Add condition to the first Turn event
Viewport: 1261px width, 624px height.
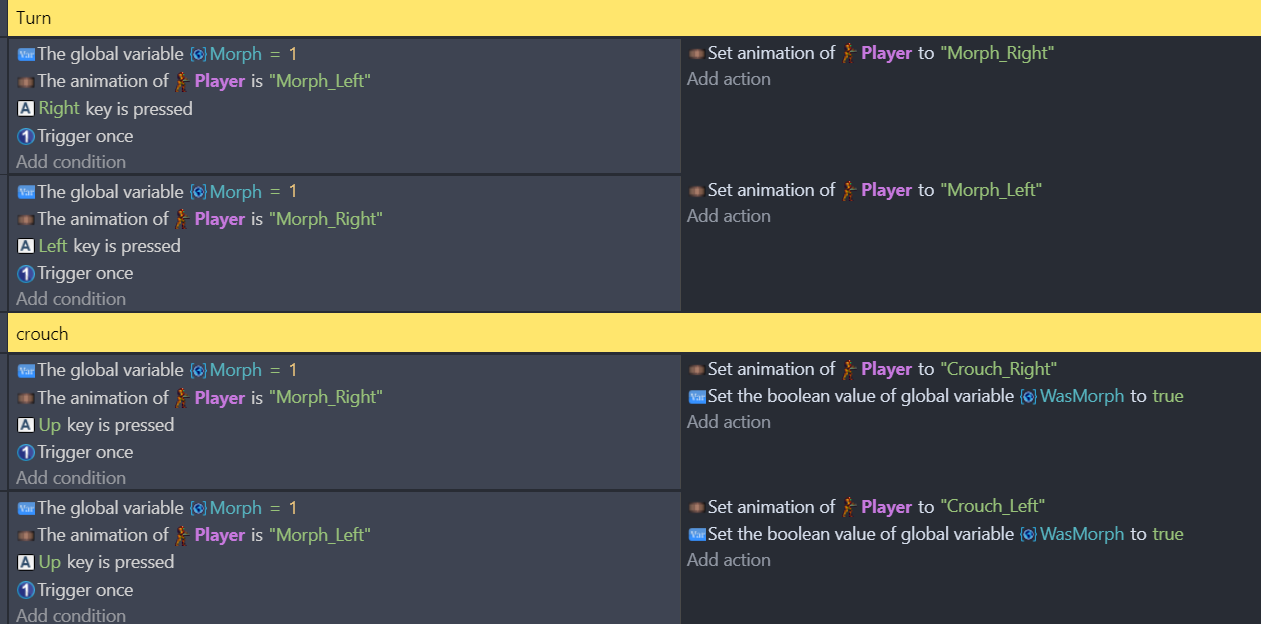[x=71, y=162]
